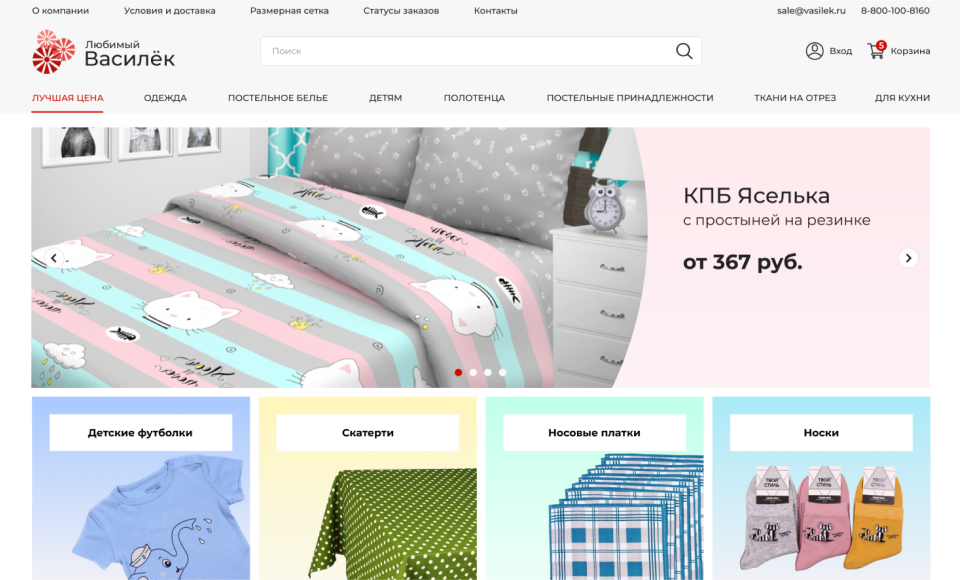Select the Лучшая цена tab

67,98
